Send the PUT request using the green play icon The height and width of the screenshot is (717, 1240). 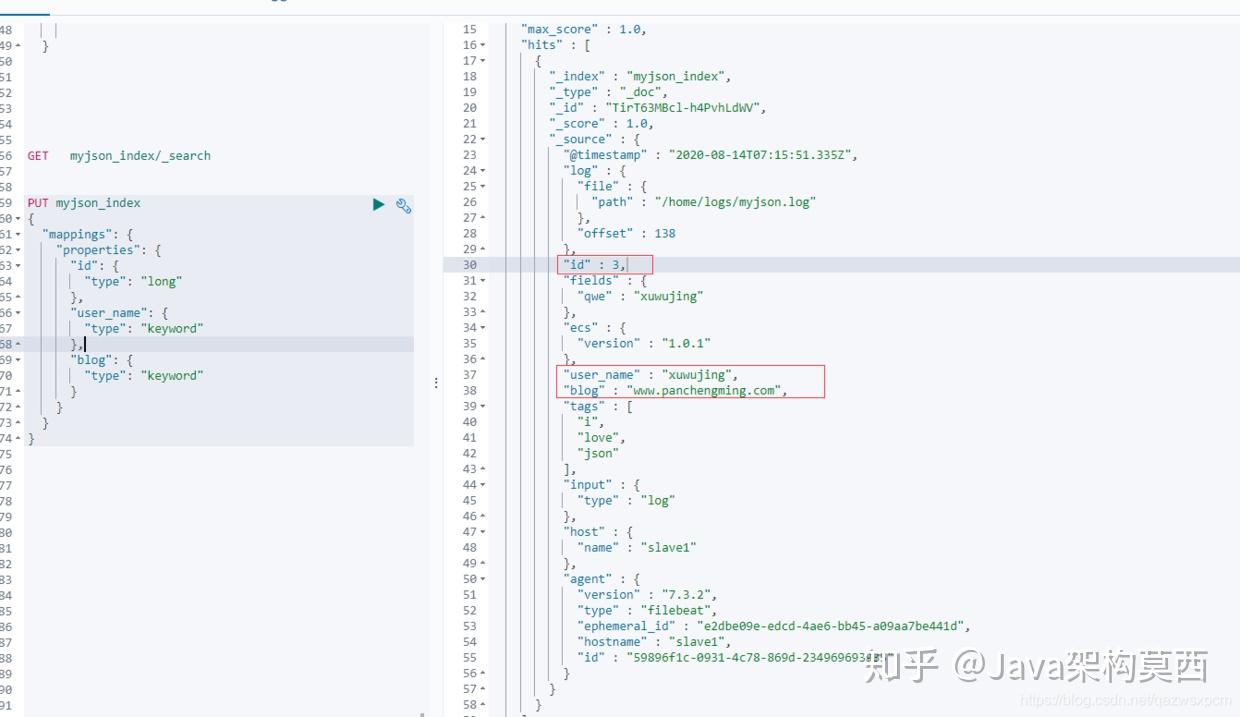pyautogui.click(x=378, y=204)
